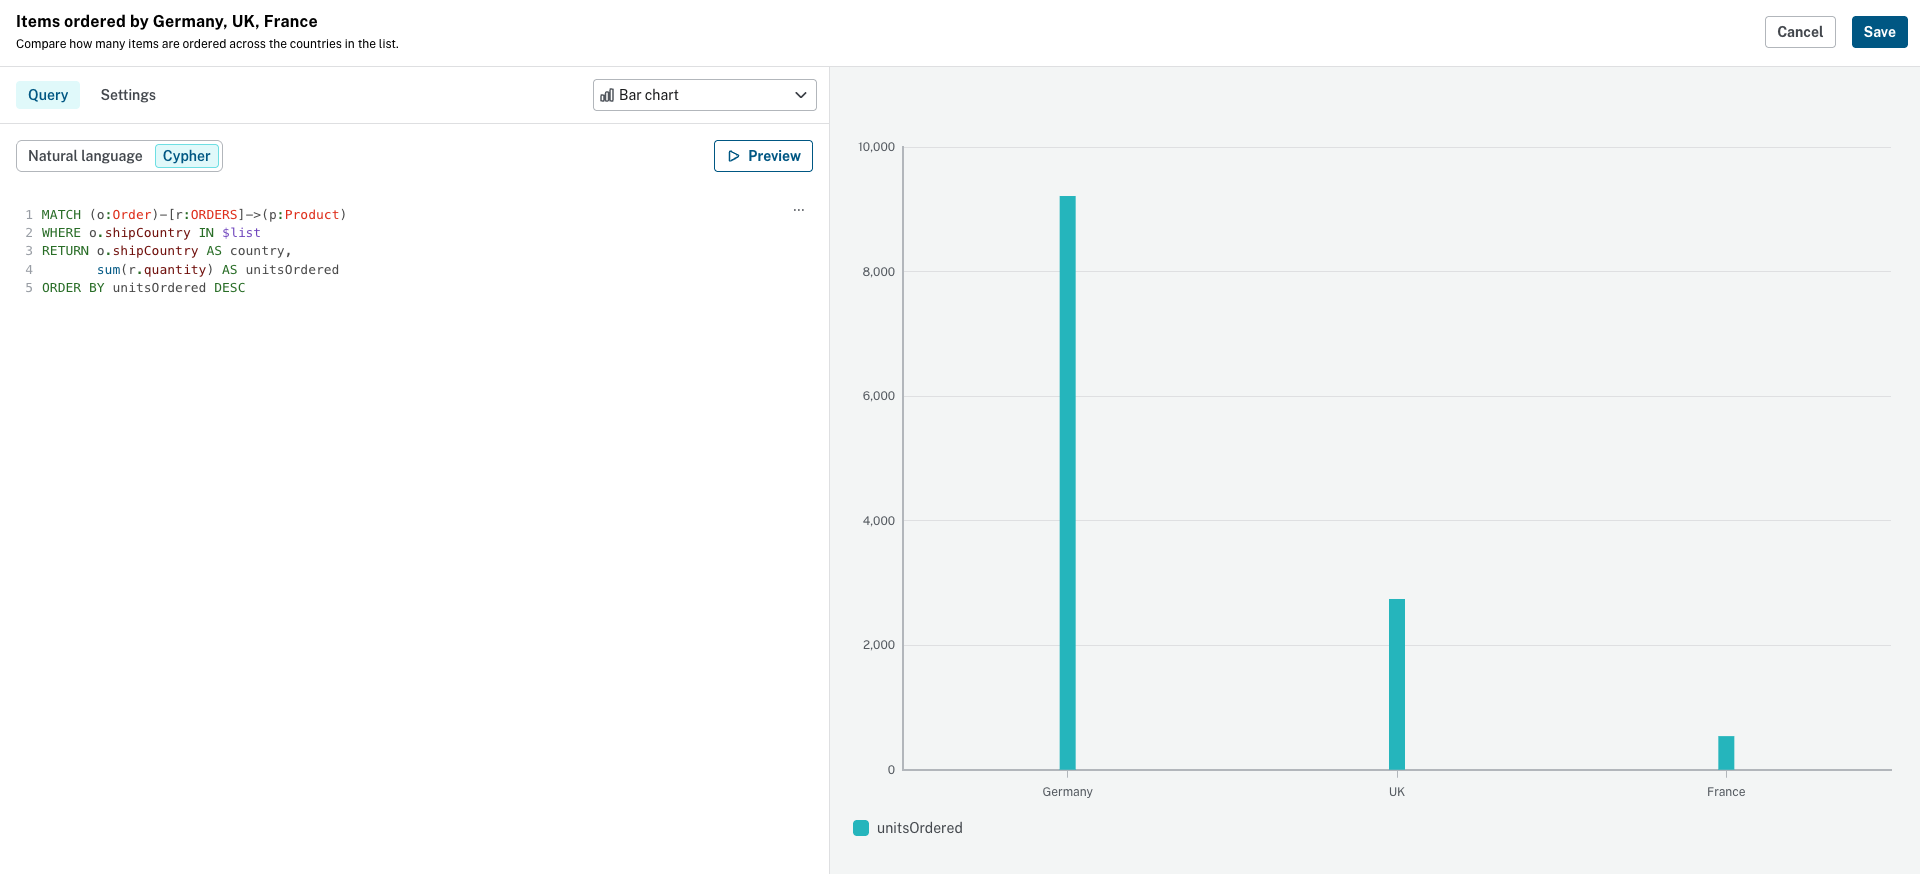This screenshot has width=1920, height=874.
Task: Click the UK bar in the chart
Action: click(1396, 684)
